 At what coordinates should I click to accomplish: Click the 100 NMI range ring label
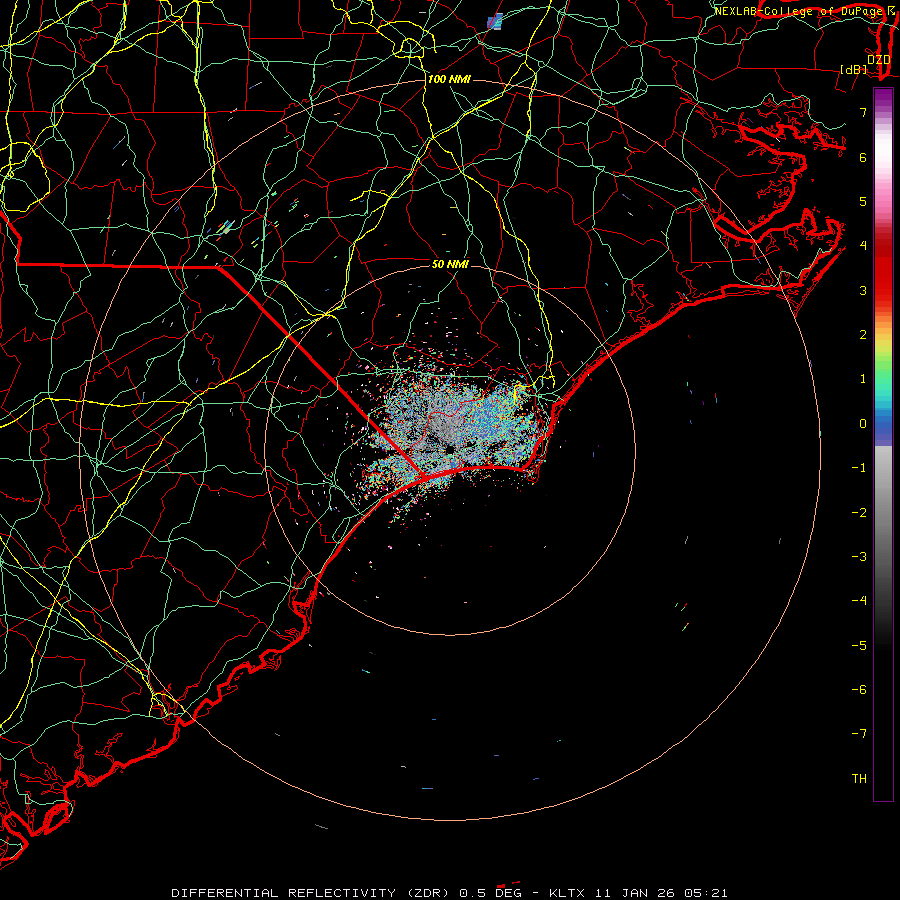449,79
